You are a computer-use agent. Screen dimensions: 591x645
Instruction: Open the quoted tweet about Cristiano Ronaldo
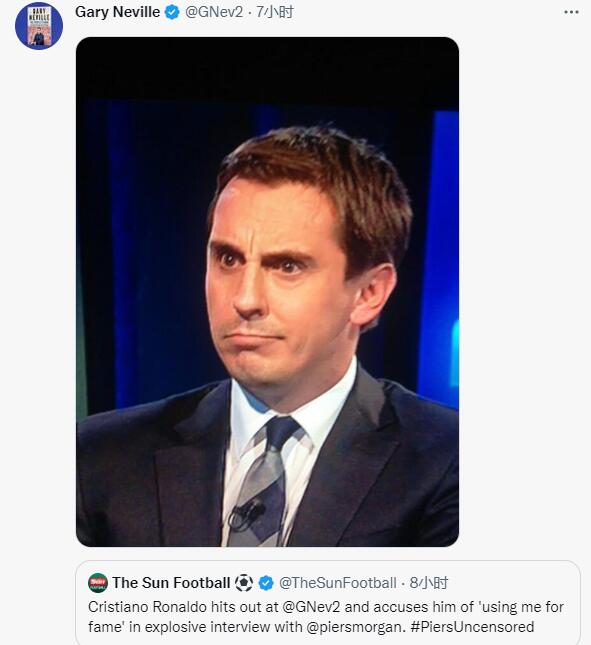click(x=328, y=603)
